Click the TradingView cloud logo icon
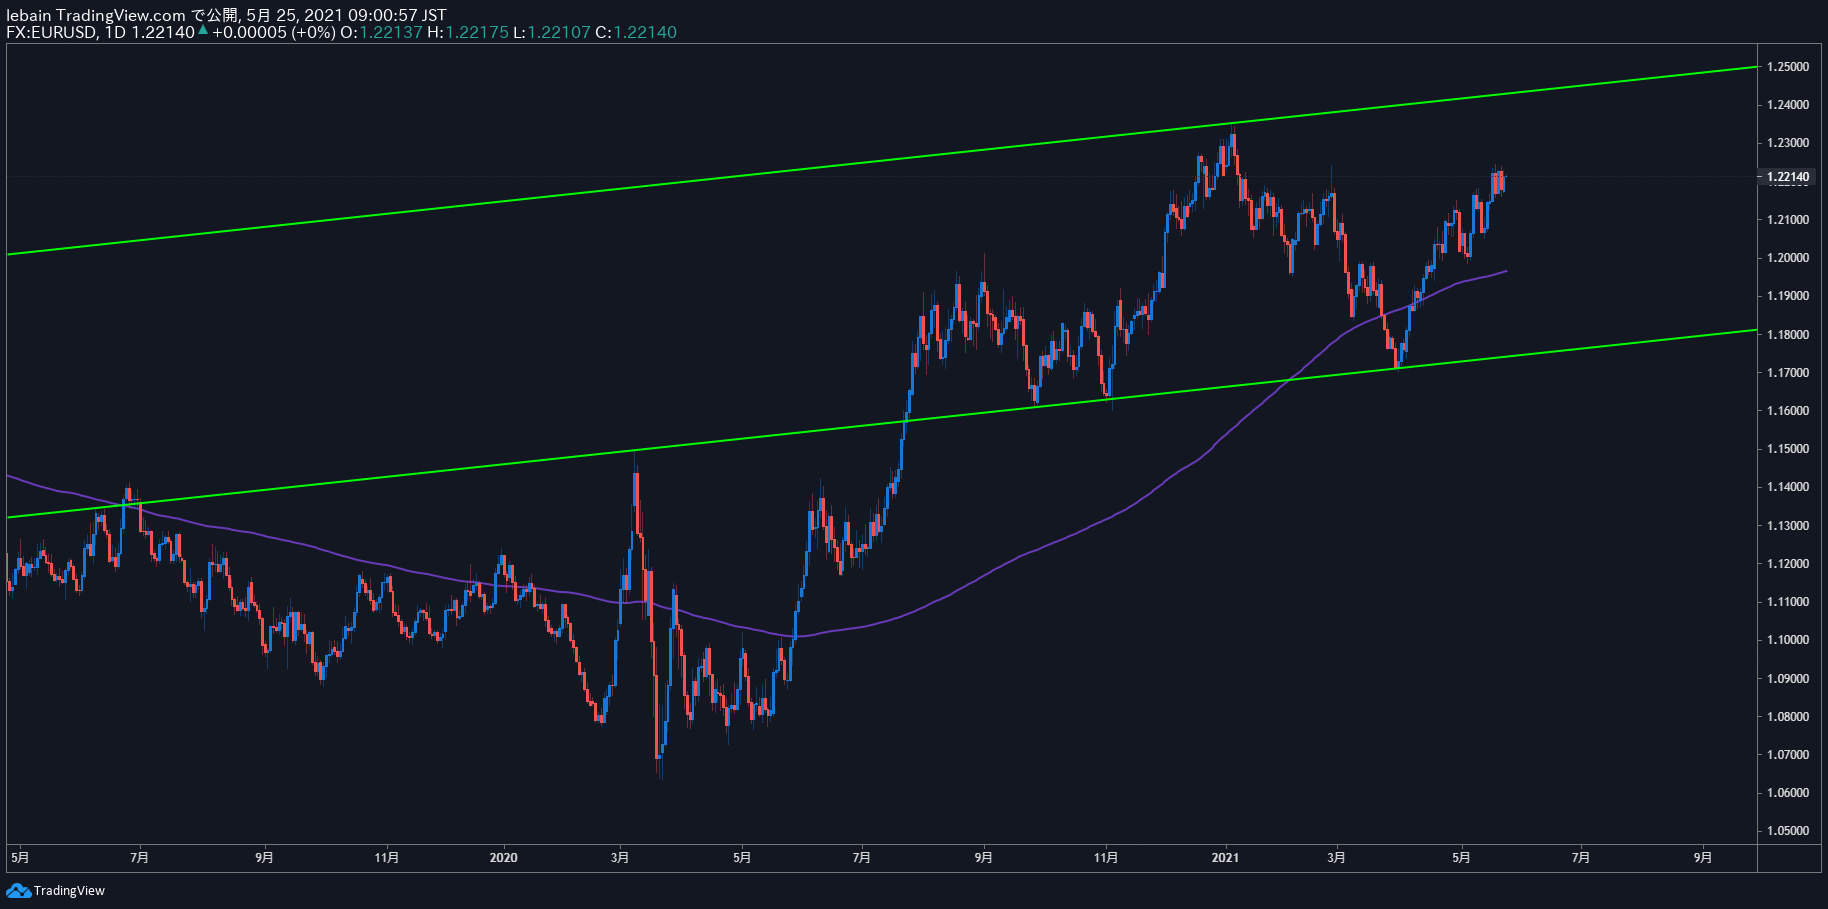The height and width of the screenshot is (909, 1828). click(x=18, y=890)
